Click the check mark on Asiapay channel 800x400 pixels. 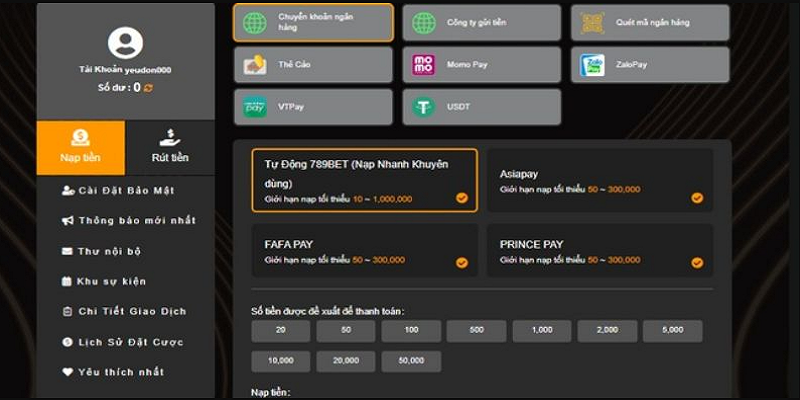[x=697, y=198]
